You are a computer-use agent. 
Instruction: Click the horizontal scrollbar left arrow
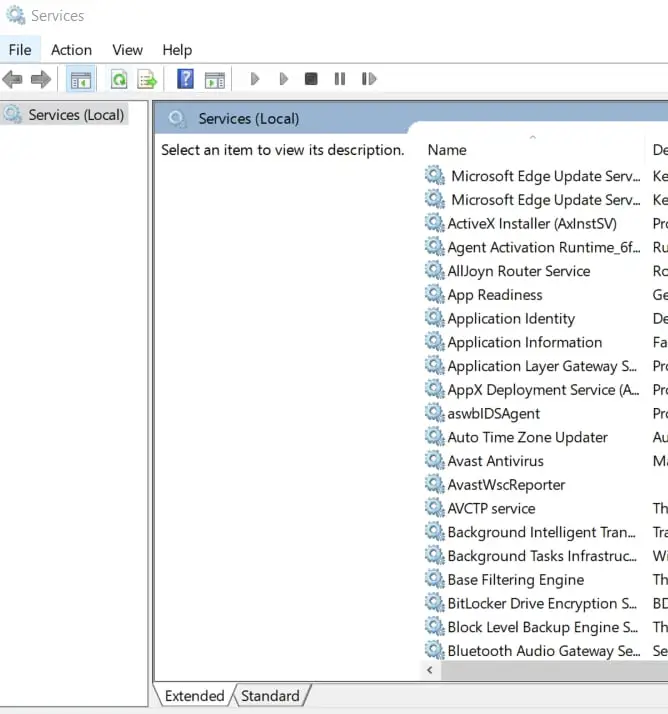430,670
